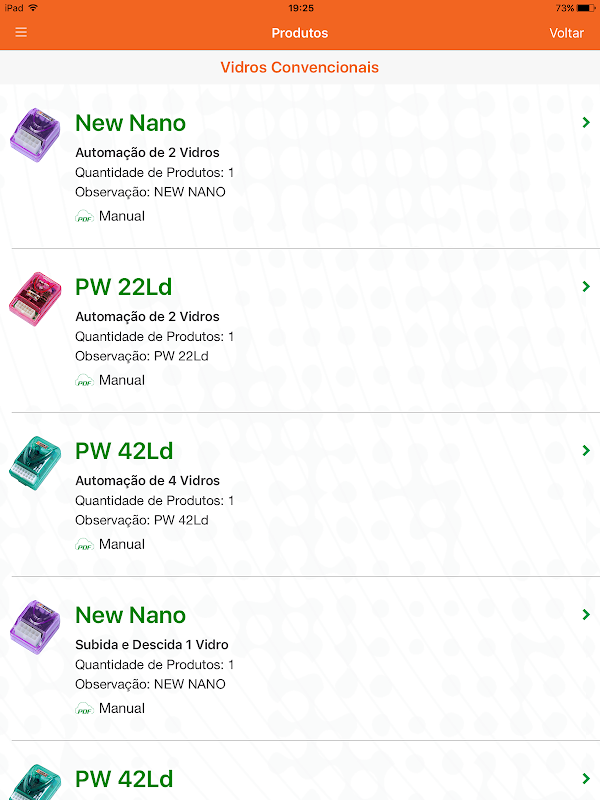Tap the teal PW 42Ld Automação de 4 Vidros image
600x800 pixels.
(35, 463)
